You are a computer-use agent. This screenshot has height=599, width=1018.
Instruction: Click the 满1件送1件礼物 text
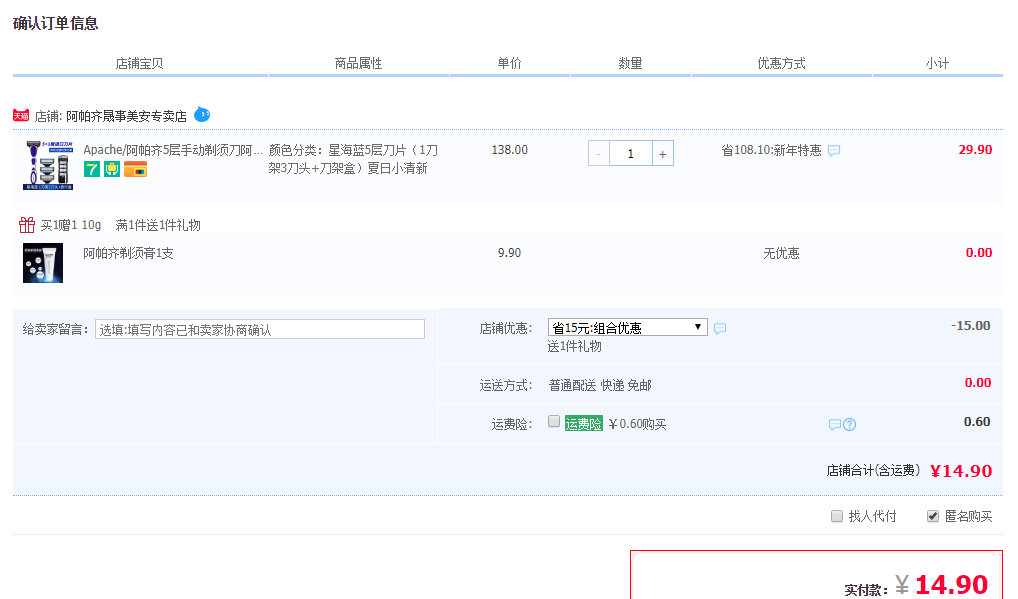point(158,225)
